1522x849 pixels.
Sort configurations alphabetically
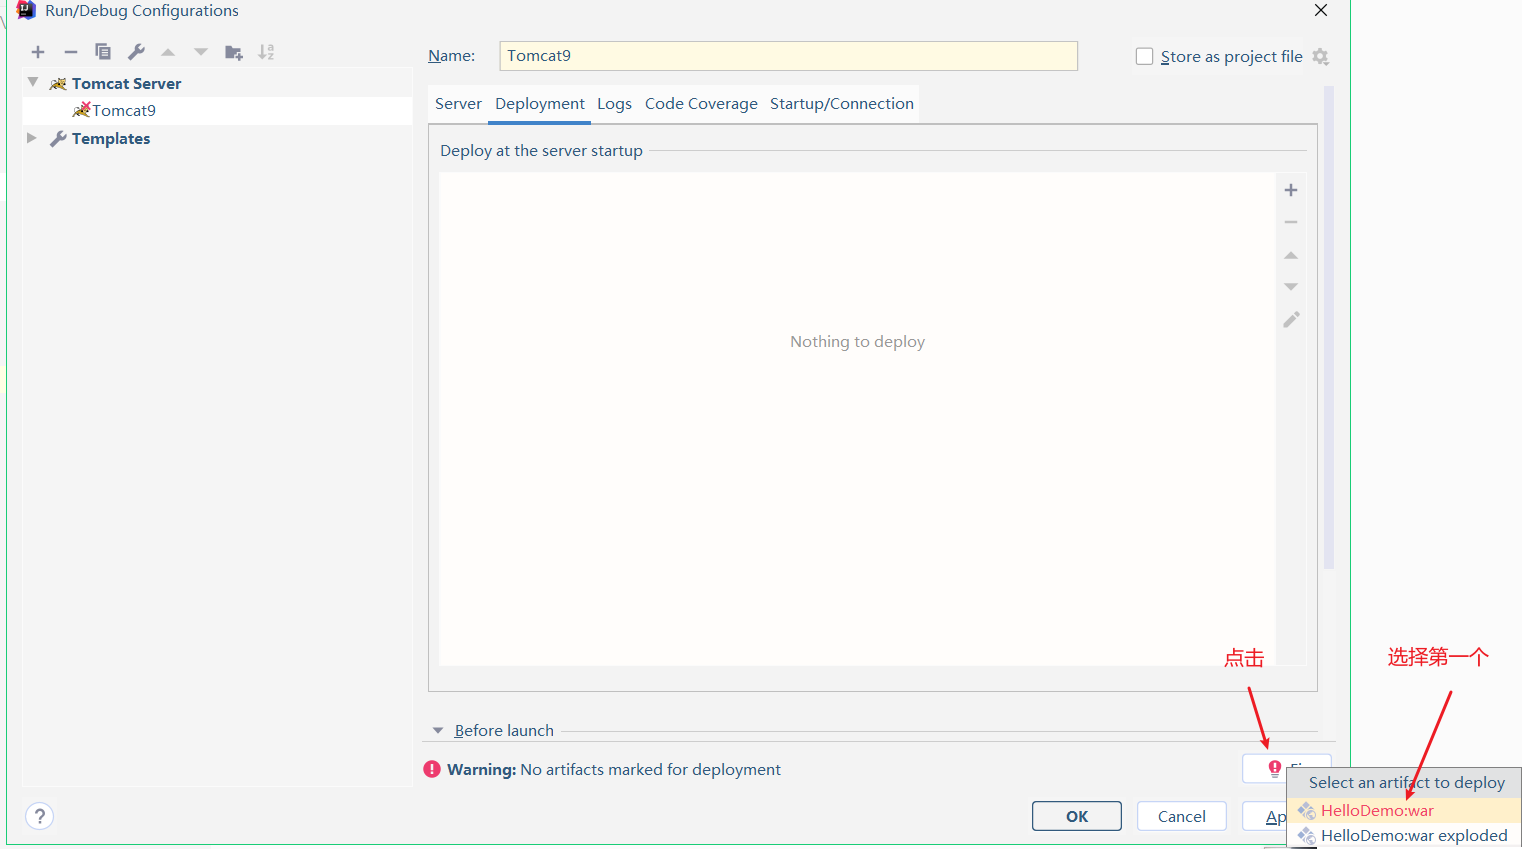(266, 52)
